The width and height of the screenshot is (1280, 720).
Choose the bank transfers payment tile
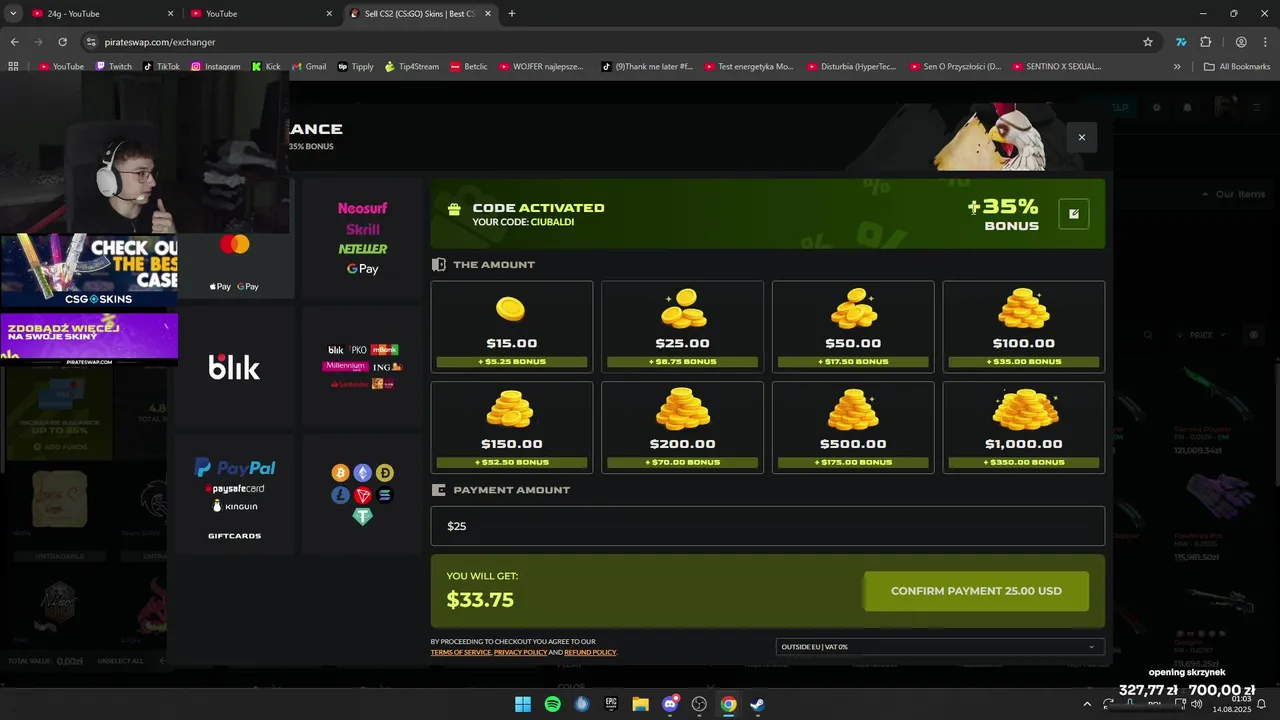point(362,367)
